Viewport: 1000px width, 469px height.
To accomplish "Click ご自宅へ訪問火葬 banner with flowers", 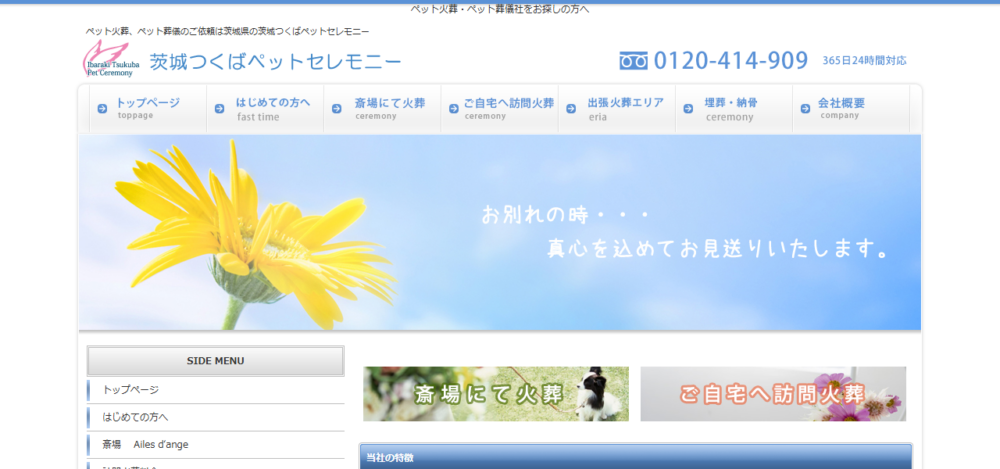I will 773,394.
